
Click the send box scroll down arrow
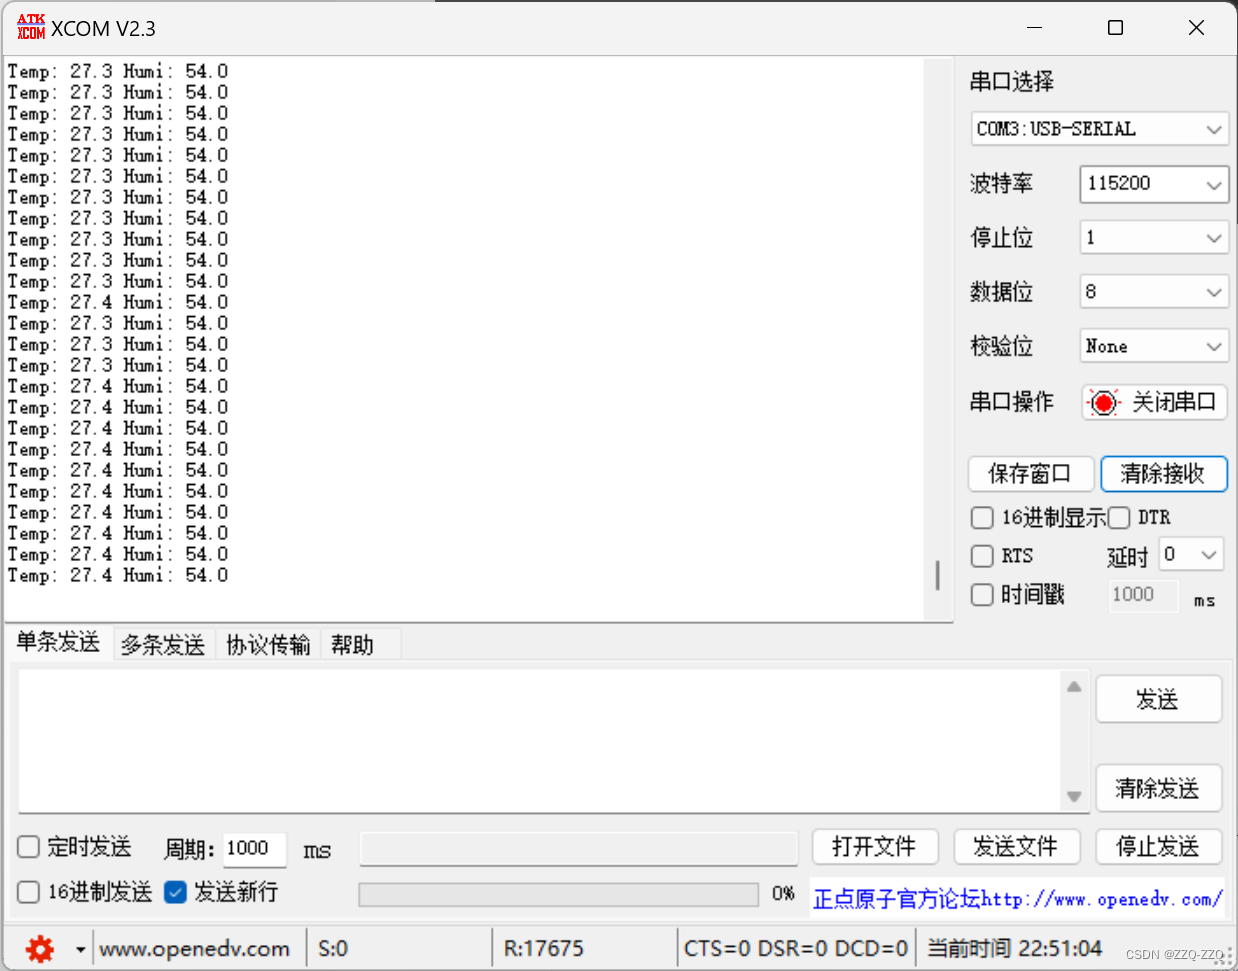1074,797
